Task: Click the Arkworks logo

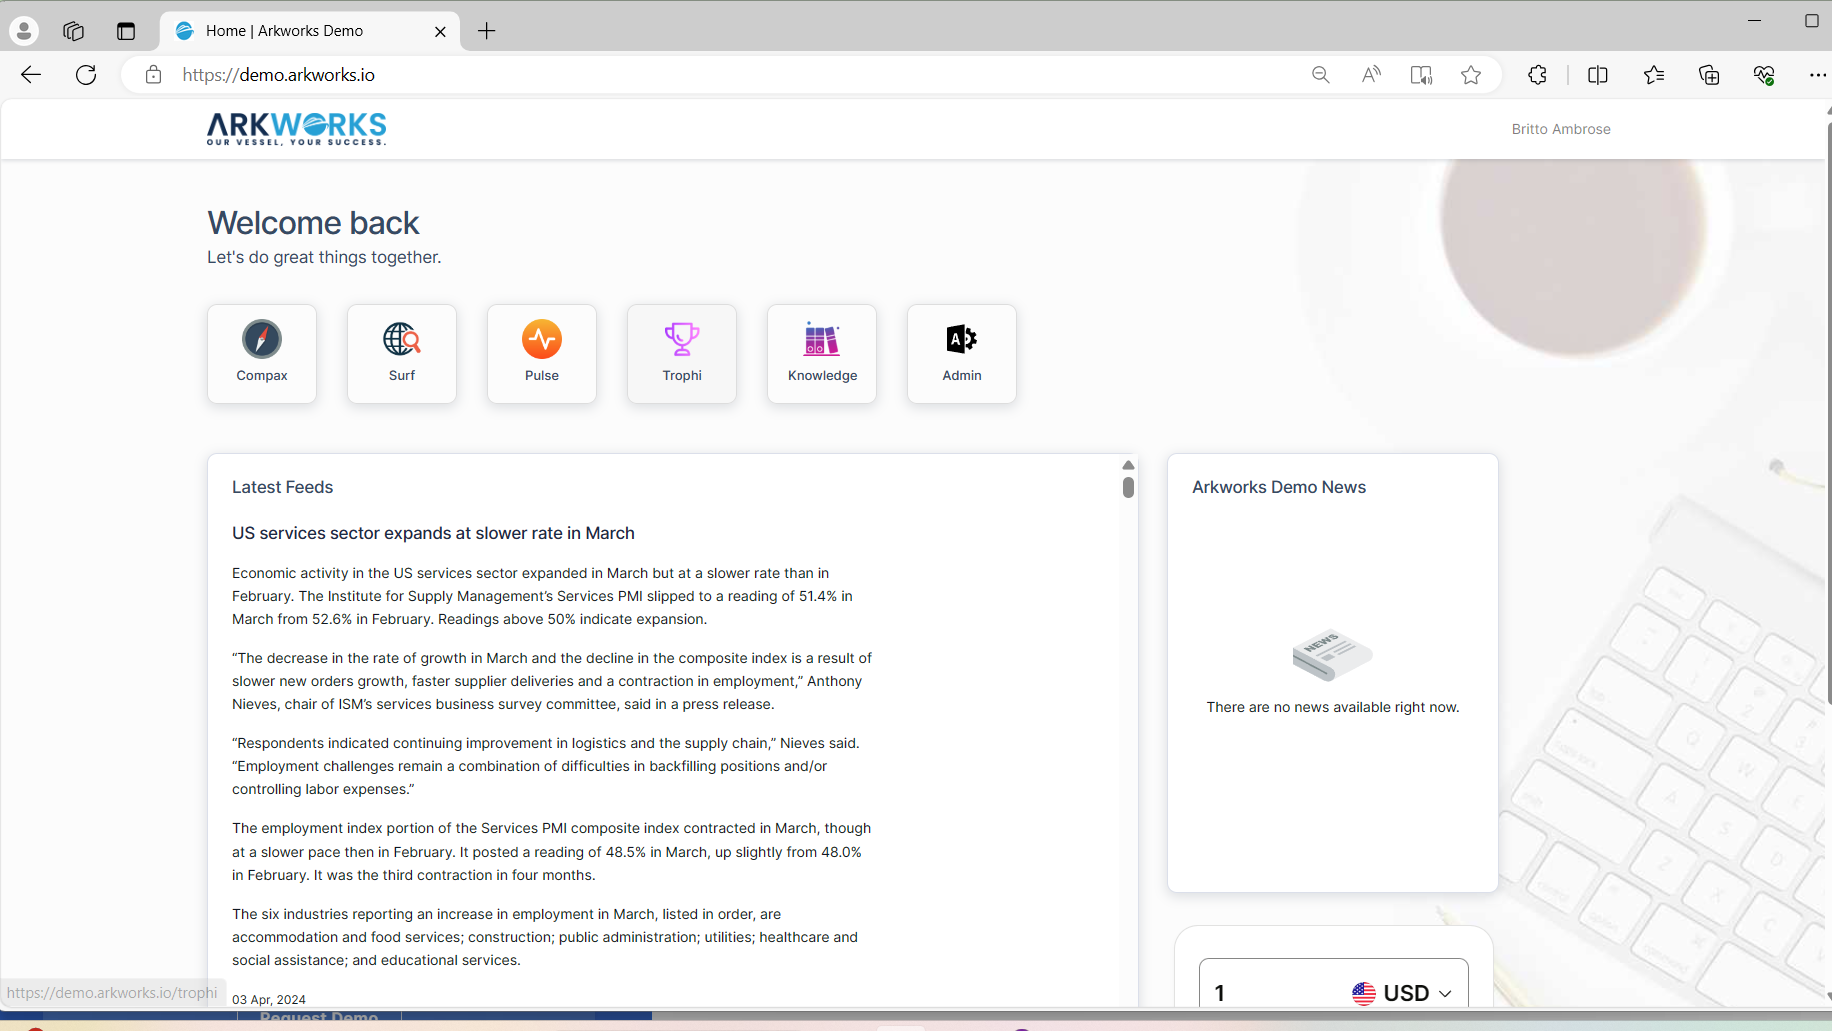Action: click(297, 129)
